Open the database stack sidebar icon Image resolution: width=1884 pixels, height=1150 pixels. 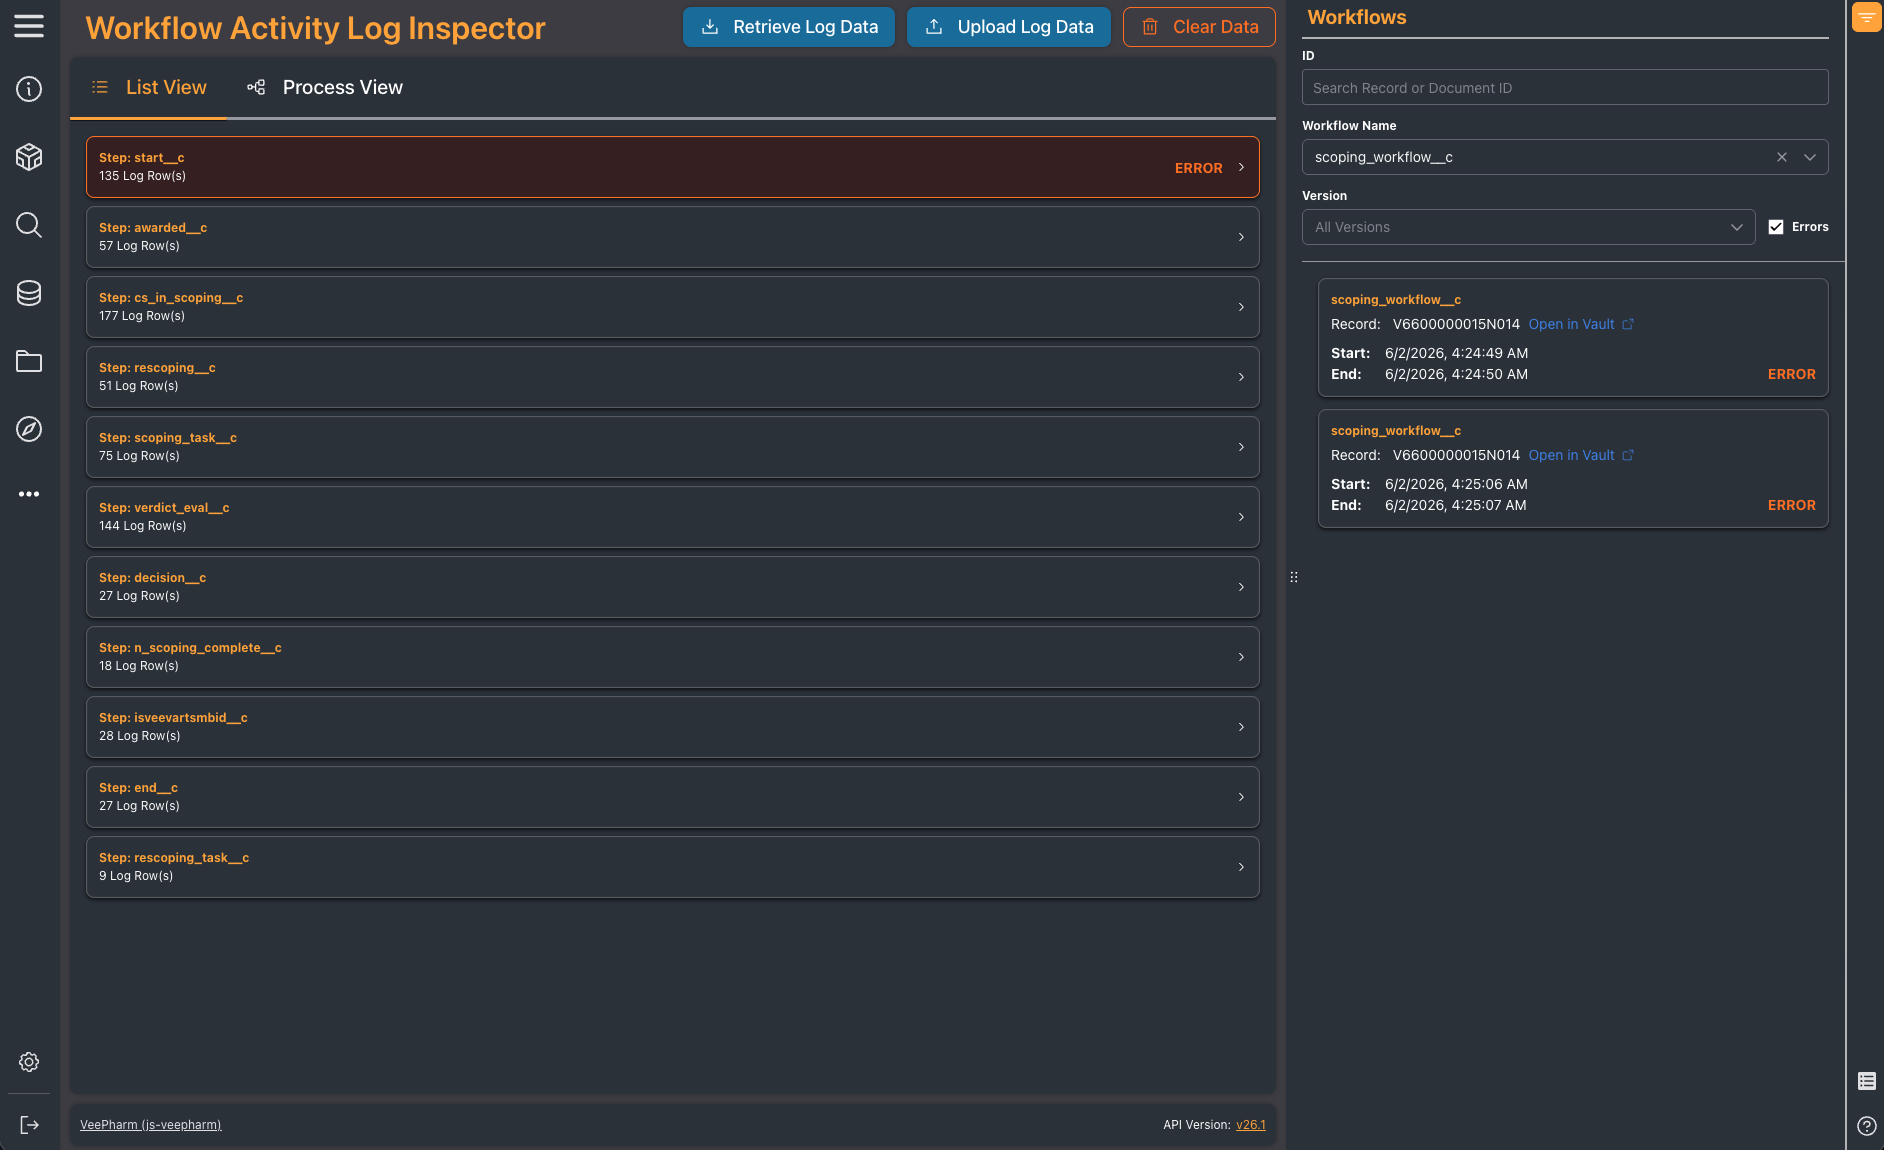point(29,293)
